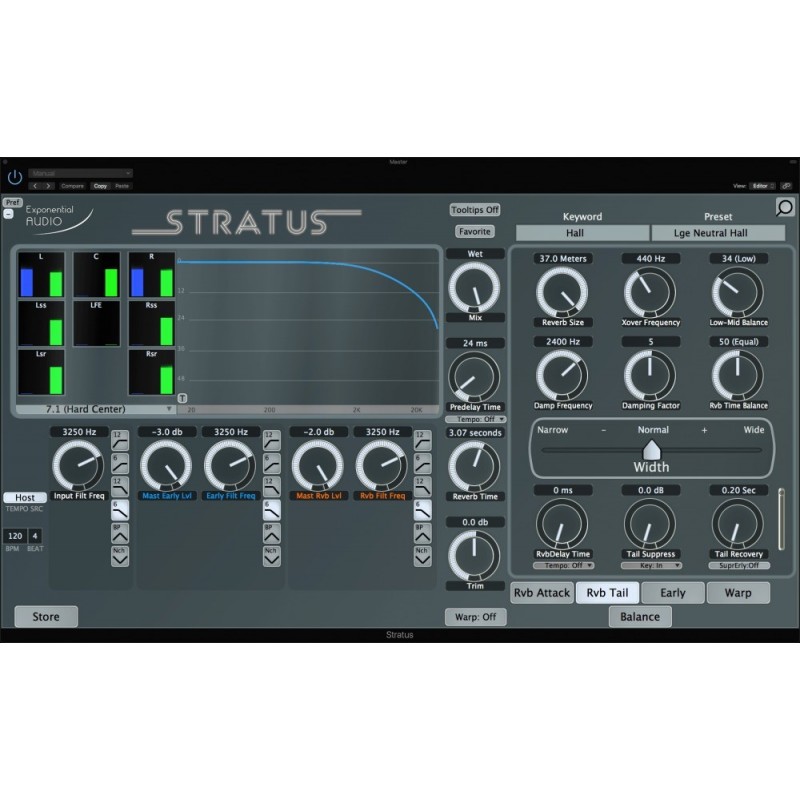Set the Width slider to Normal

(x=653, y=451)
